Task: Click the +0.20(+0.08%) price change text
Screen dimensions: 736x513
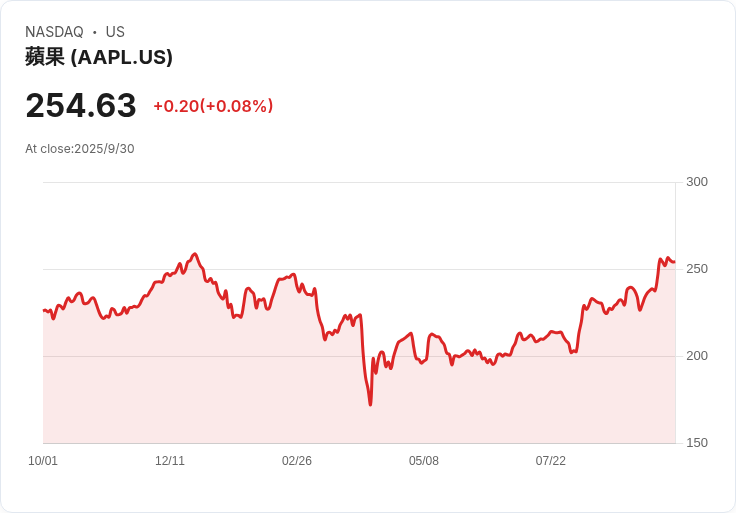Action: [213, 106]
